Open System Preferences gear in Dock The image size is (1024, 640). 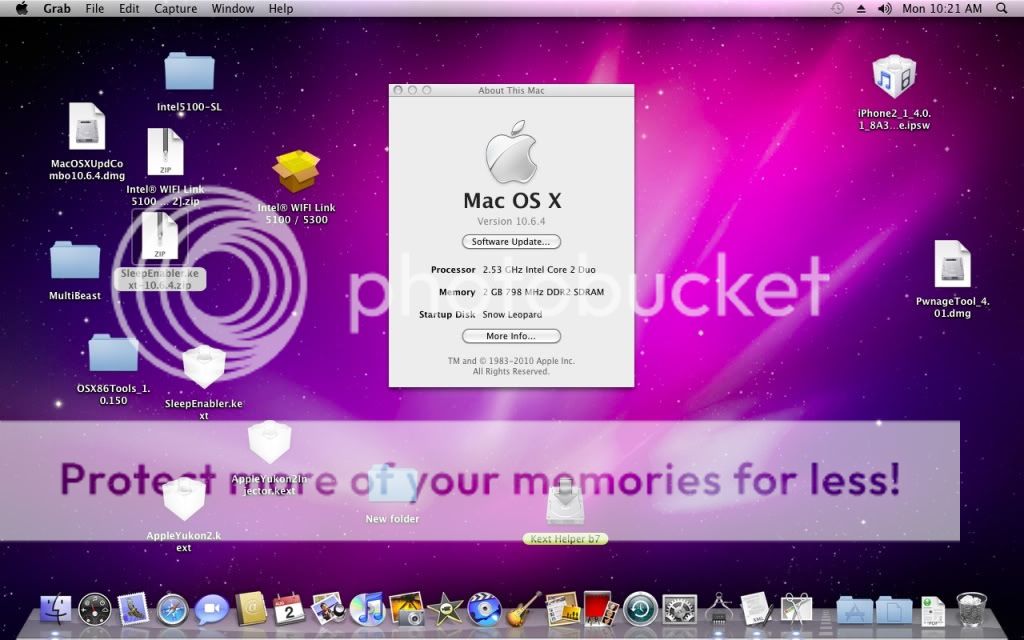680,608
